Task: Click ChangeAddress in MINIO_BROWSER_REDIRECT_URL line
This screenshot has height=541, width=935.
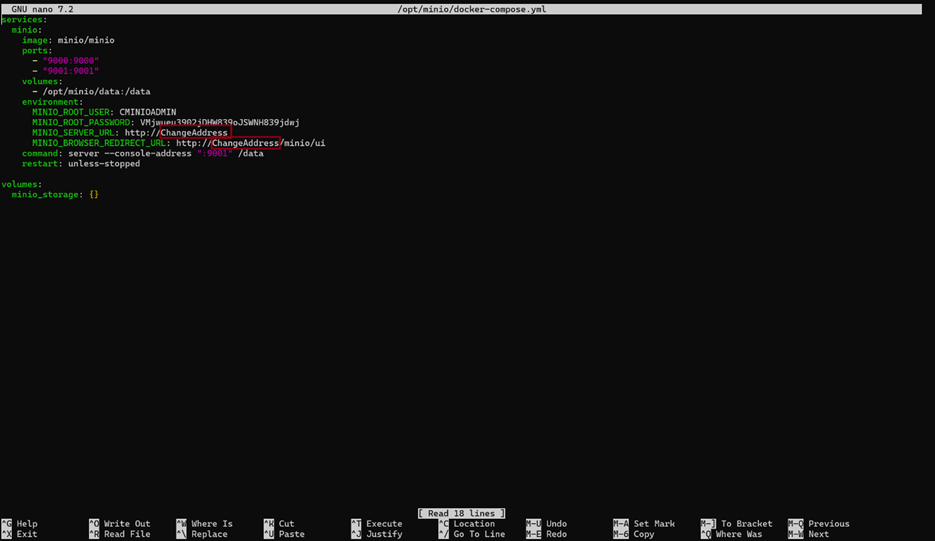Action: click(x=246, y=143)
